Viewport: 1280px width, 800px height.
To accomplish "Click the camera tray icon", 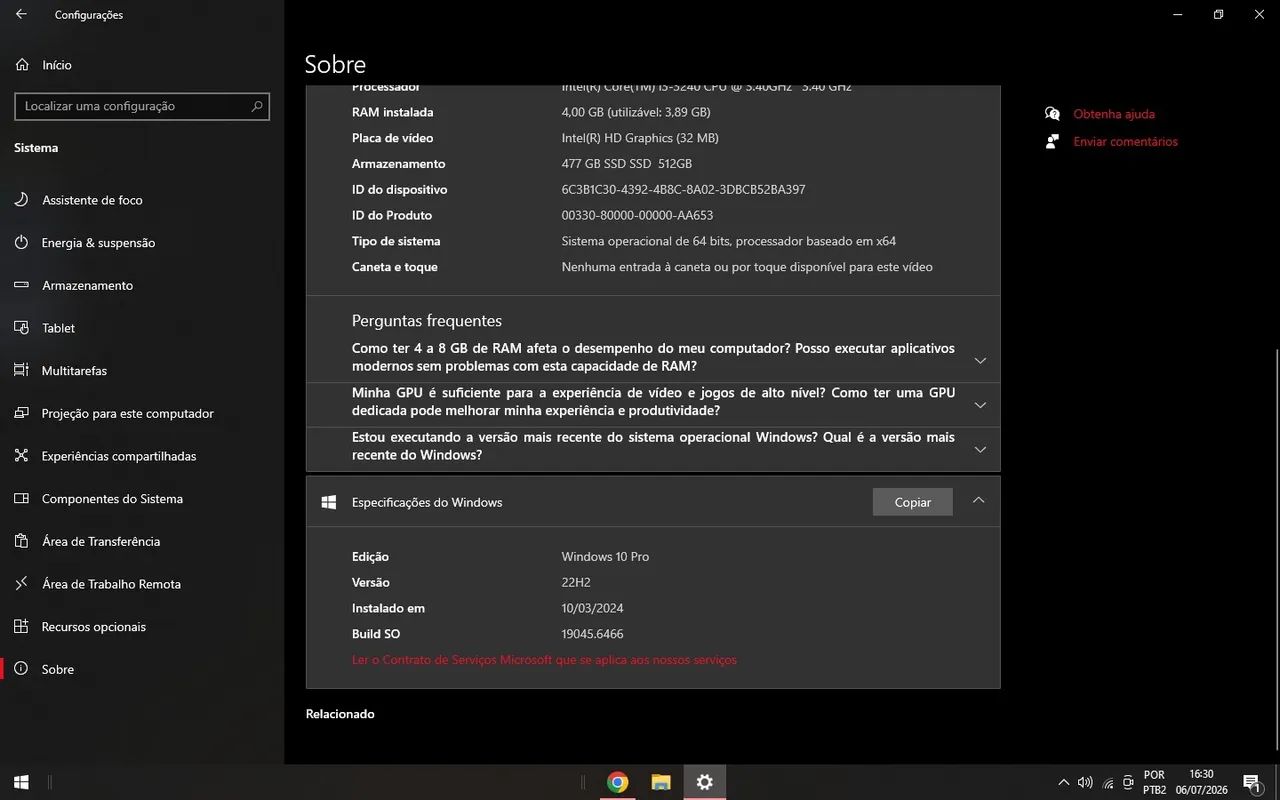I will (1128, 782).
